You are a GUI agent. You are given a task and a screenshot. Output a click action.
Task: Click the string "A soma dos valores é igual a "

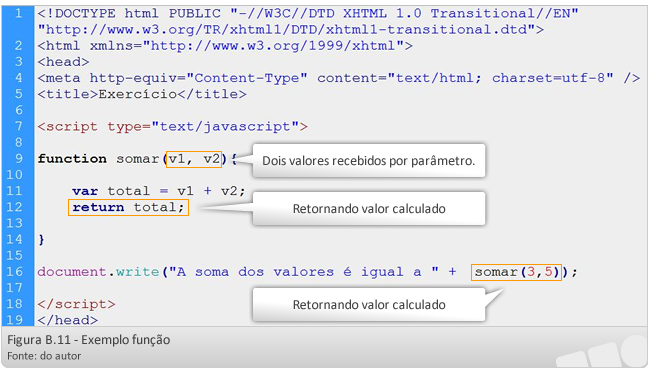304,272
